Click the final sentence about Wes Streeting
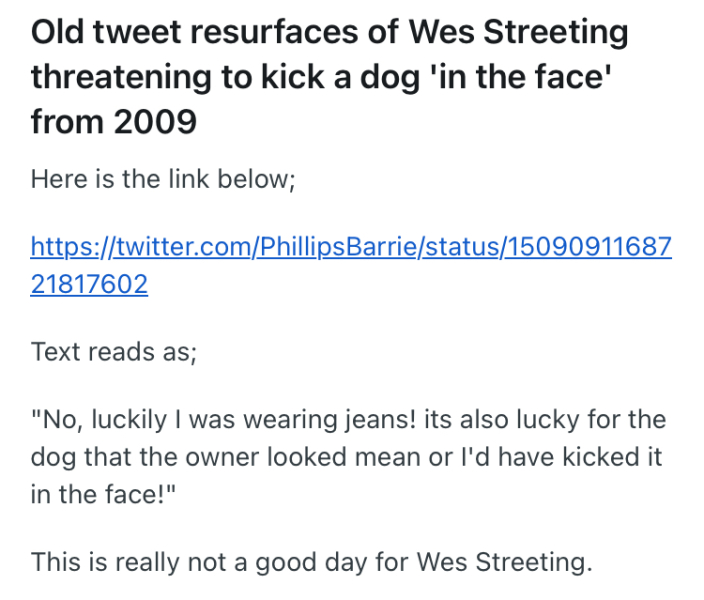The height and width of the screenshot is (600, 704). tap(311, 561)
